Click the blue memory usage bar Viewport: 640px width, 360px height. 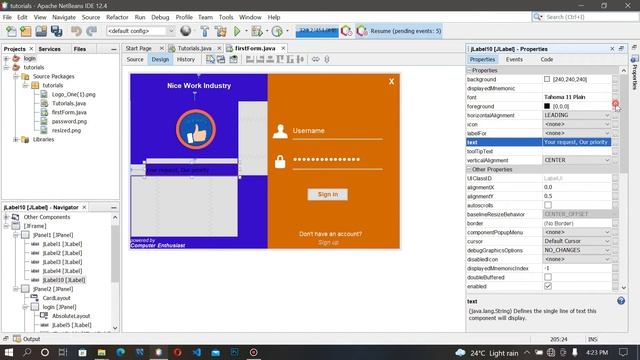pyautogui.click(x=317, y=31)
